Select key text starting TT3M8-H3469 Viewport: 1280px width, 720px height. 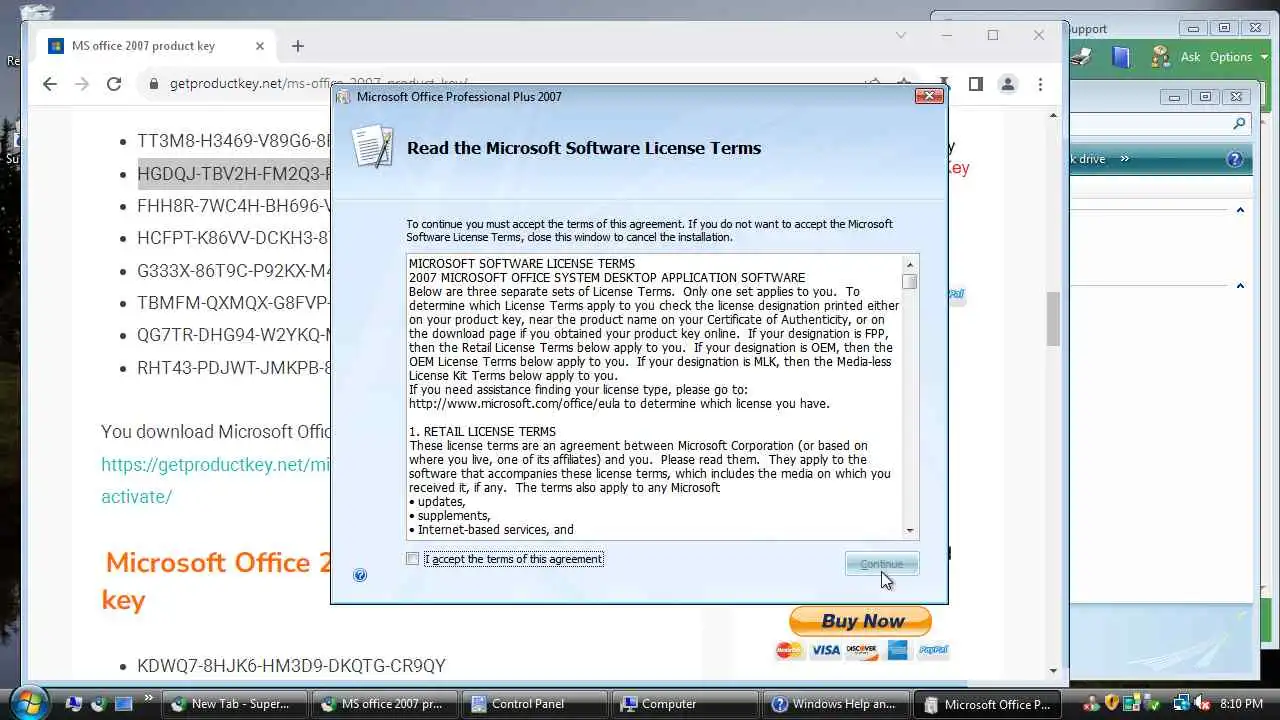[234, 141]
